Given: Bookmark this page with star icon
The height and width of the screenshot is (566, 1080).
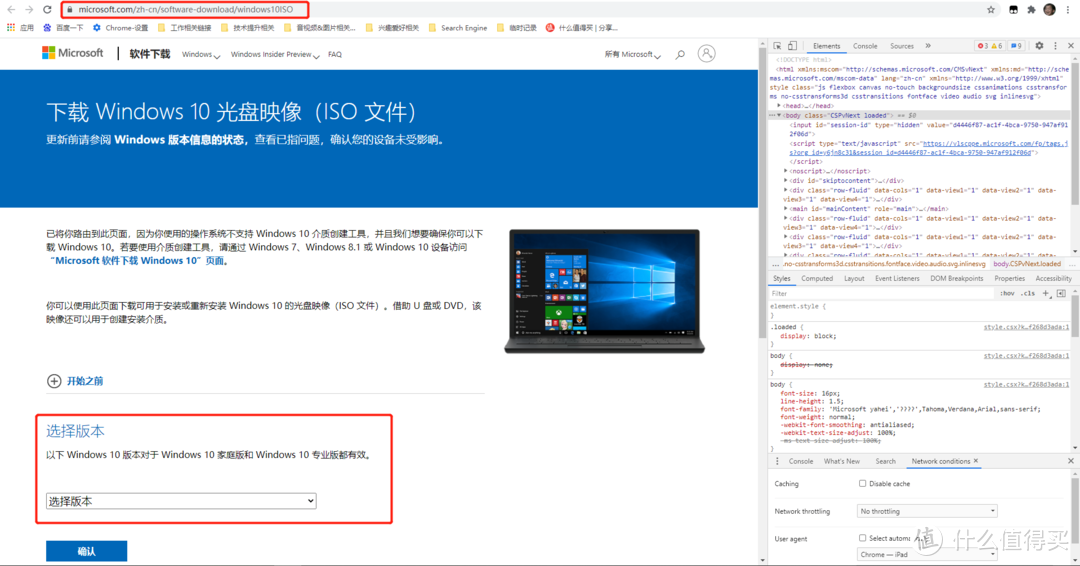Looking at the screenshot, I should (990, 10).
